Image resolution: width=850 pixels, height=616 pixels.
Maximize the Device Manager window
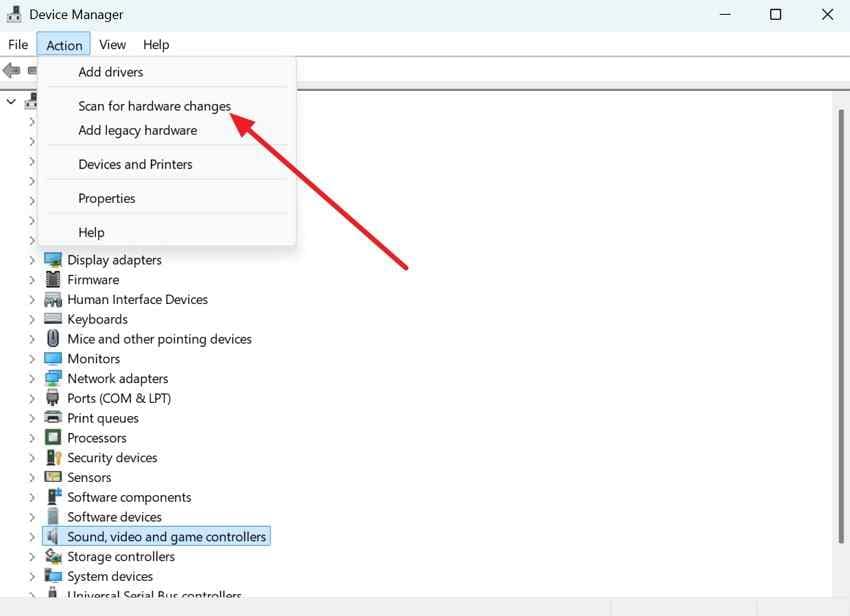776,15
